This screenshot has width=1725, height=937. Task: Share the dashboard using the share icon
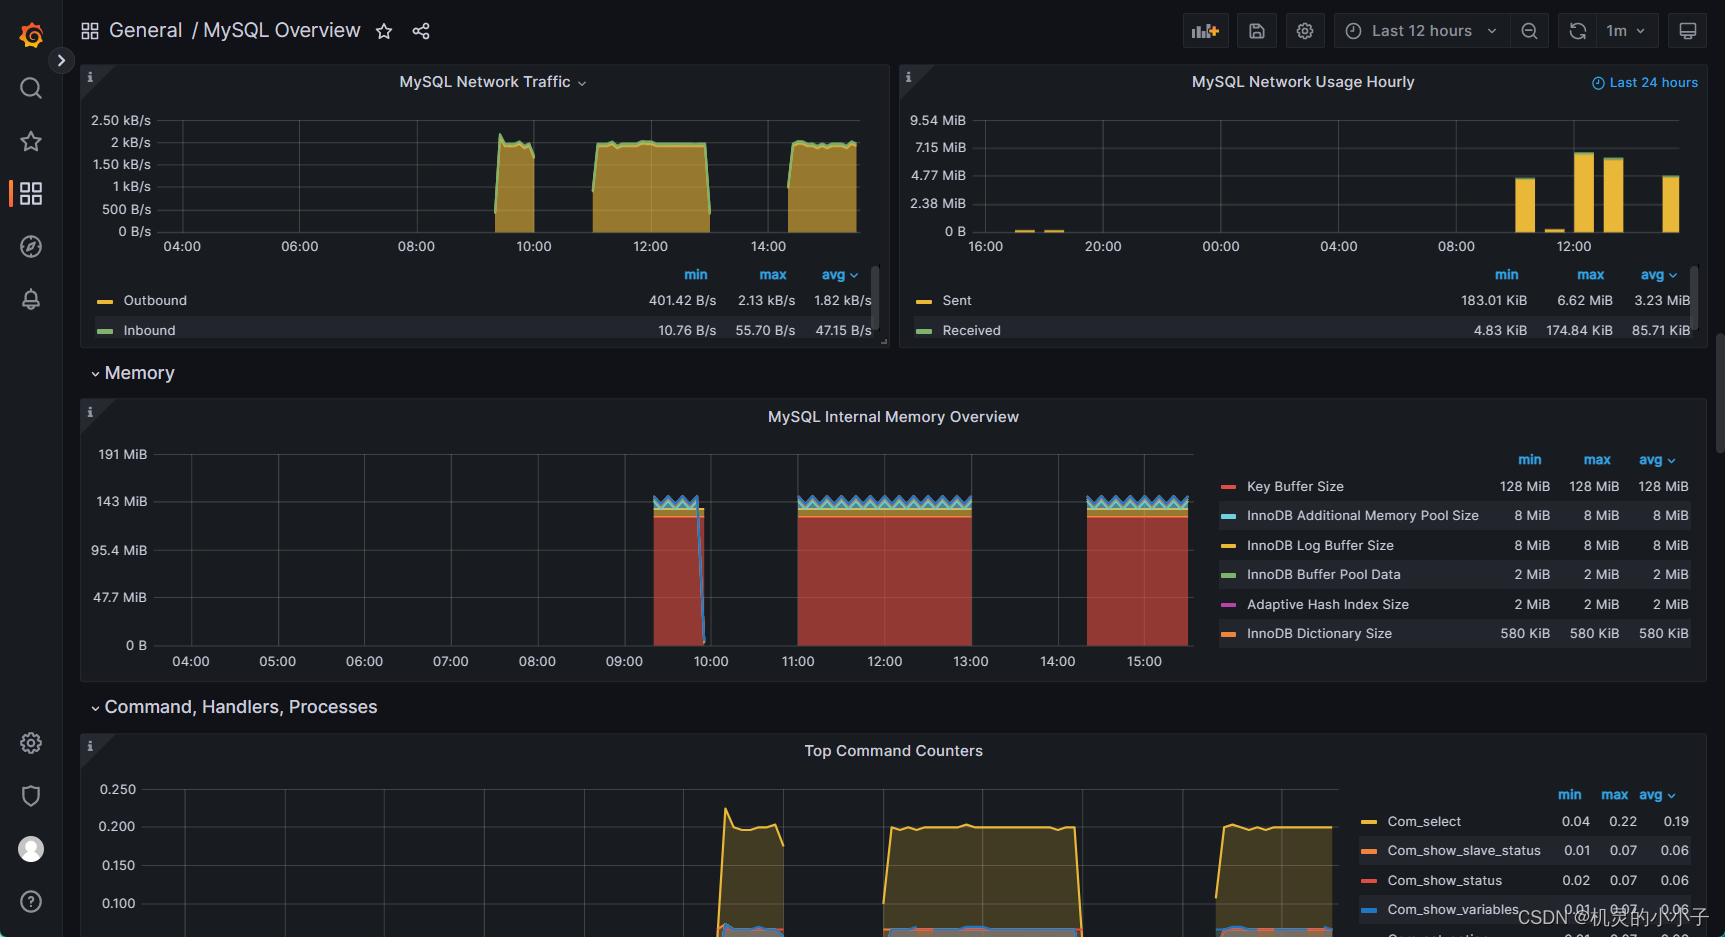[x=421, y=31]
